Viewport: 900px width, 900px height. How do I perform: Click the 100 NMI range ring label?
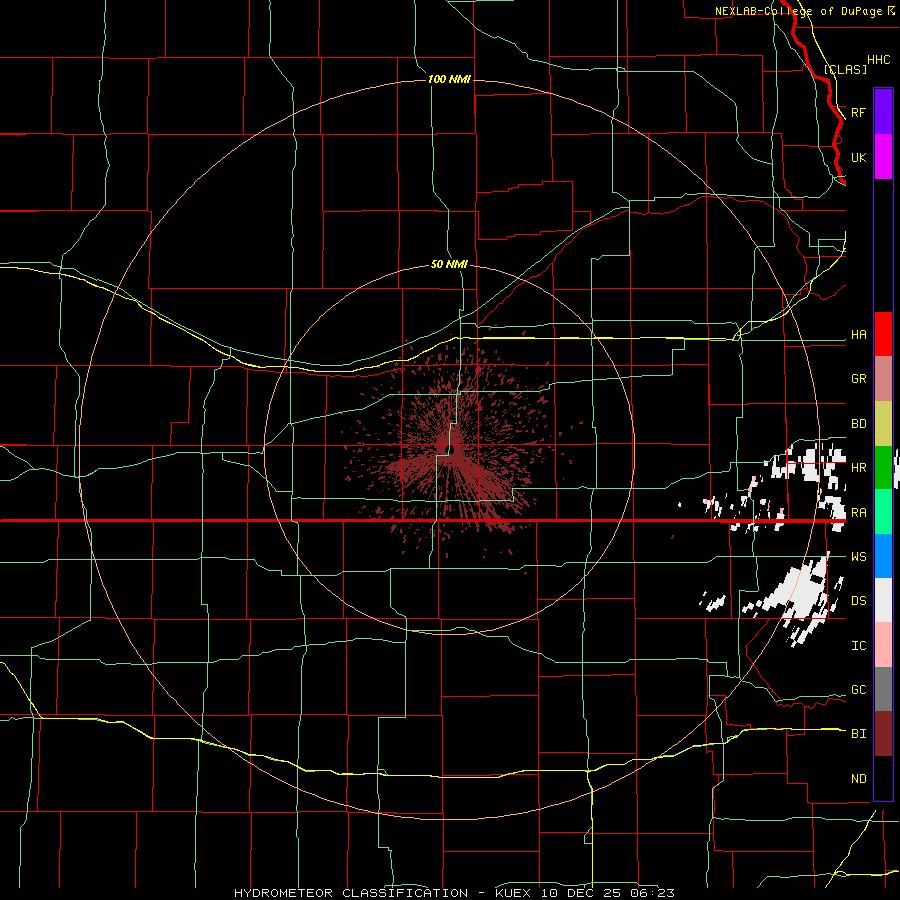[x=449, y=79]
